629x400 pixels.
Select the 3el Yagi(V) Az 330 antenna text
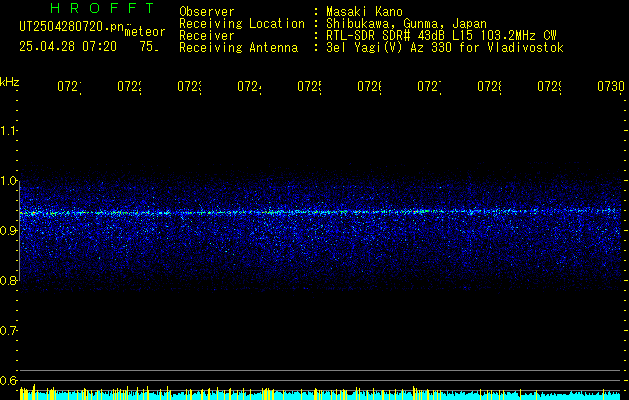(x=445, y=48)
